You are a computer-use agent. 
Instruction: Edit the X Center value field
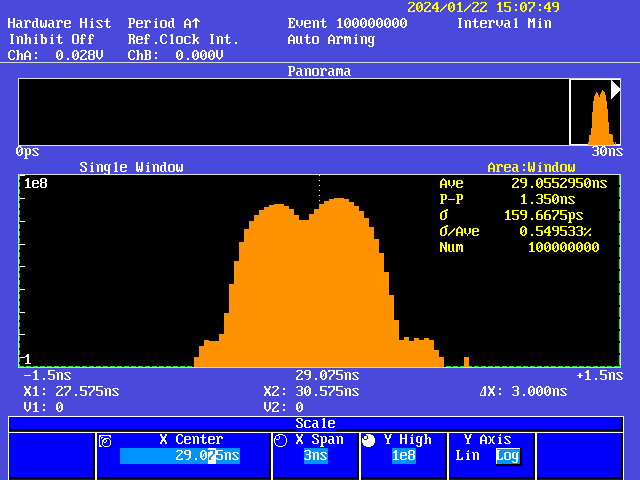coord(180,456)
